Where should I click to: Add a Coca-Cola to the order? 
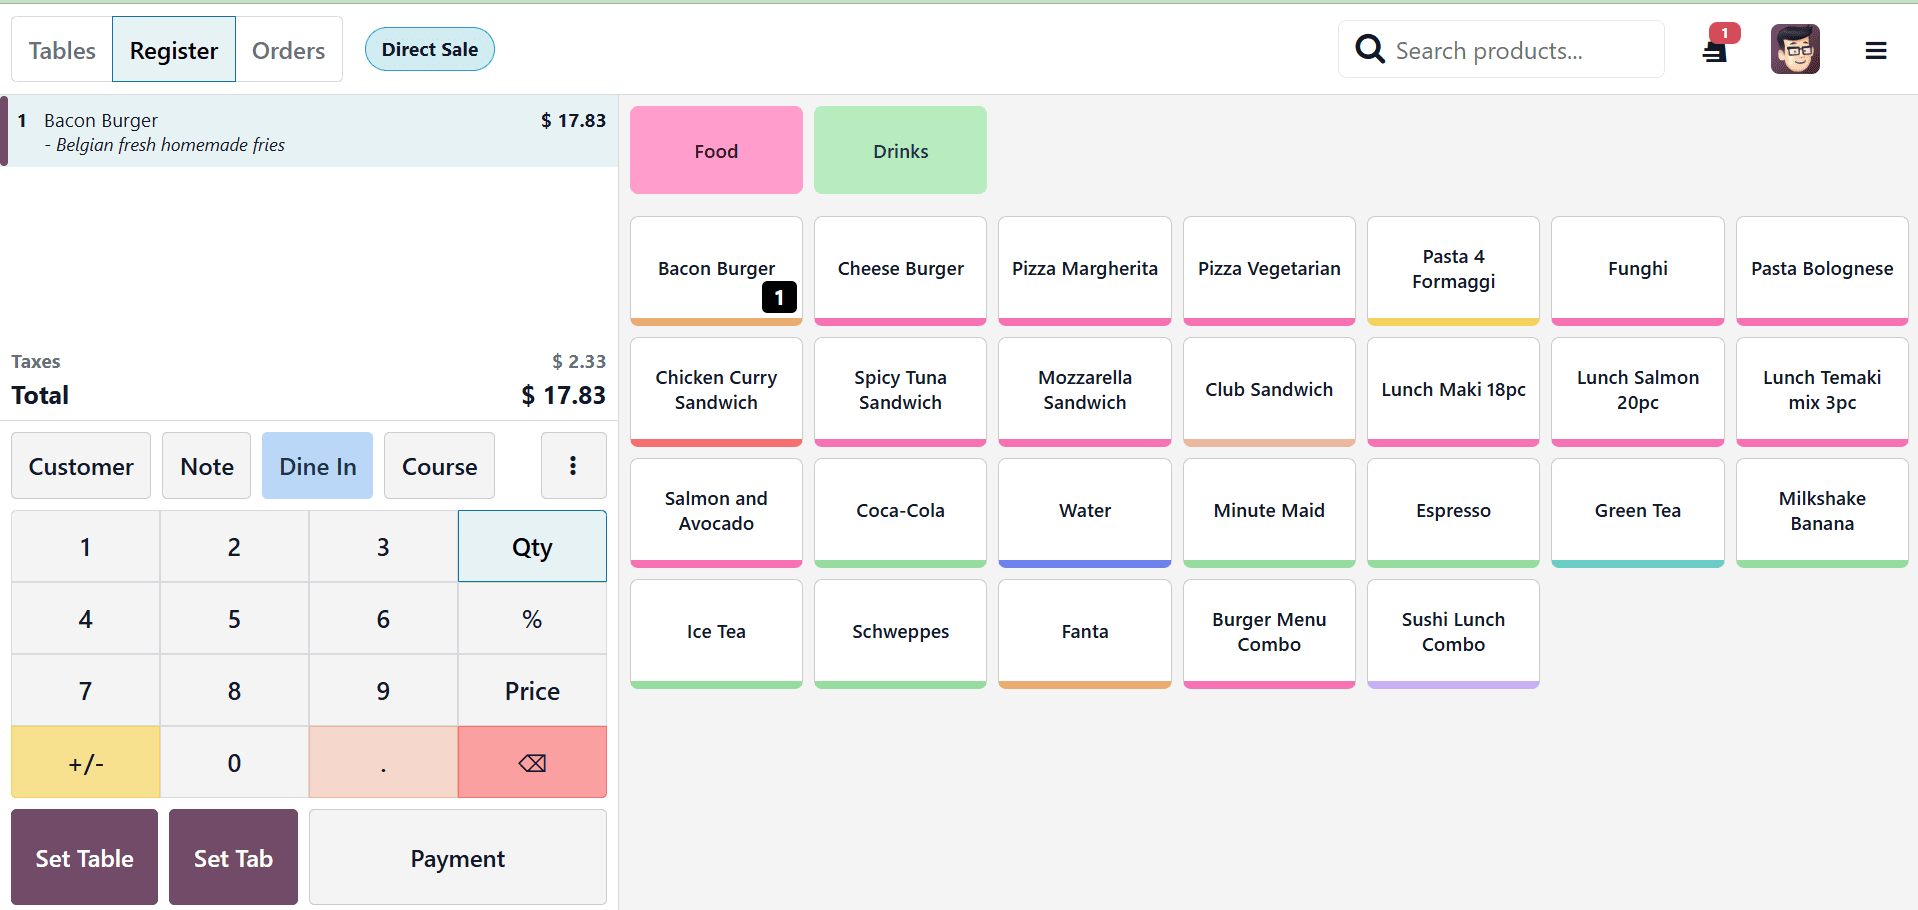[x=899, y=510]
